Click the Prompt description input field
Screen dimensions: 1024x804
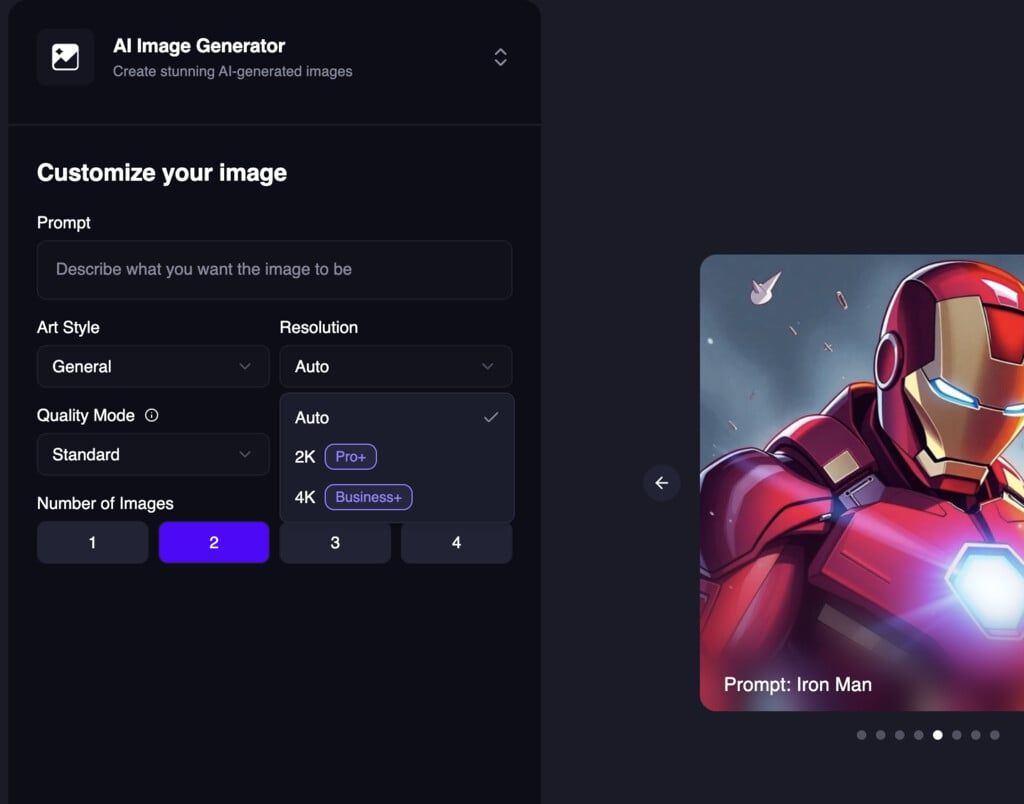click(274, 270)
